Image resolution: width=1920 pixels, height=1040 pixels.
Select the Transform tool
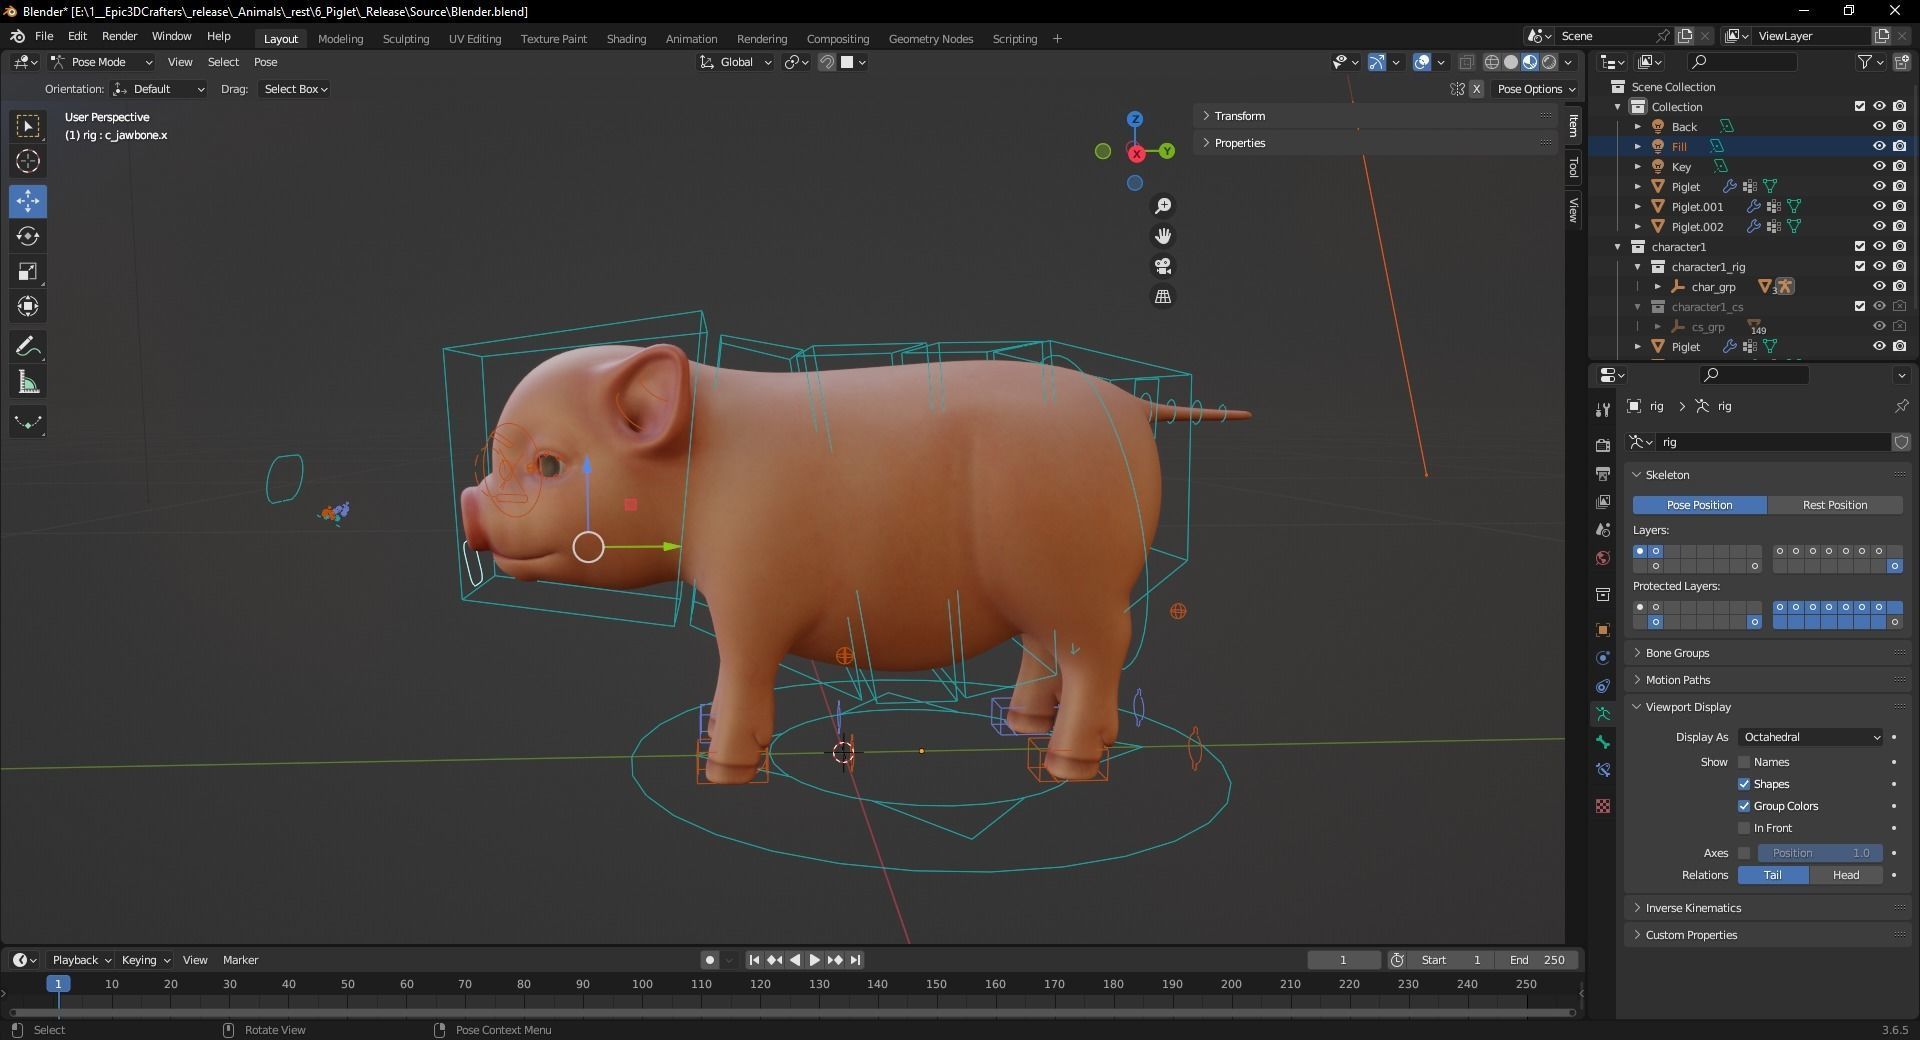[x=28, y=306]
